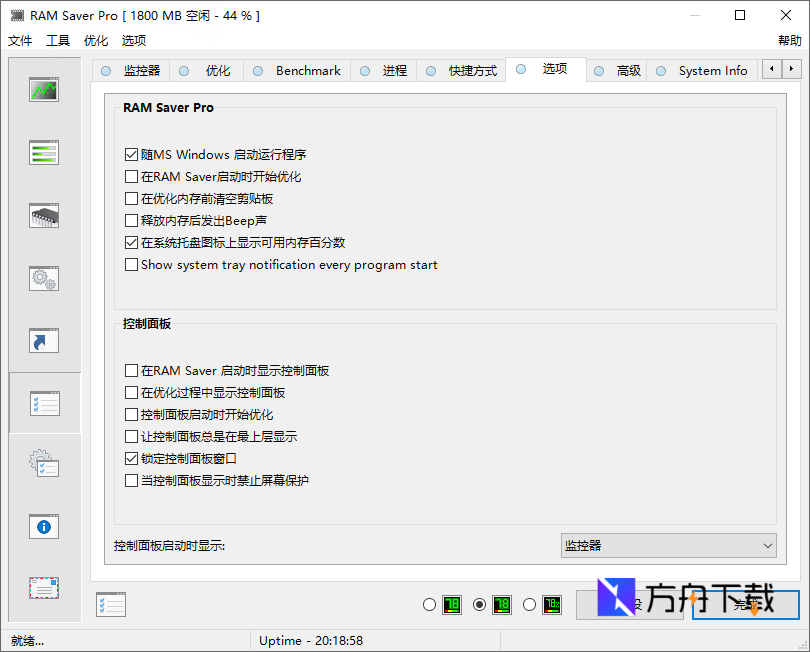Select the shortcut arrow icon in sidebar
810x652 pixels.
pyautogui.click(x=43, y=340)
